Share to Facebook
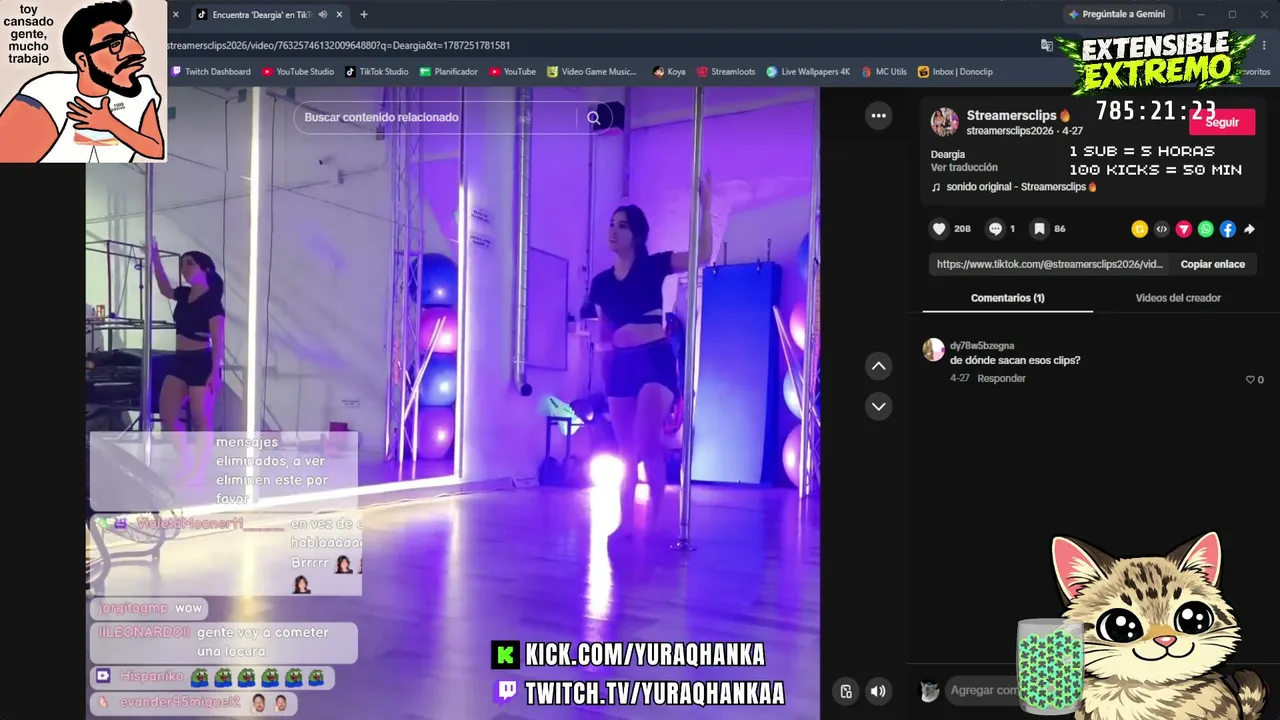1280x720 pixels. [x=1227, y=229]
